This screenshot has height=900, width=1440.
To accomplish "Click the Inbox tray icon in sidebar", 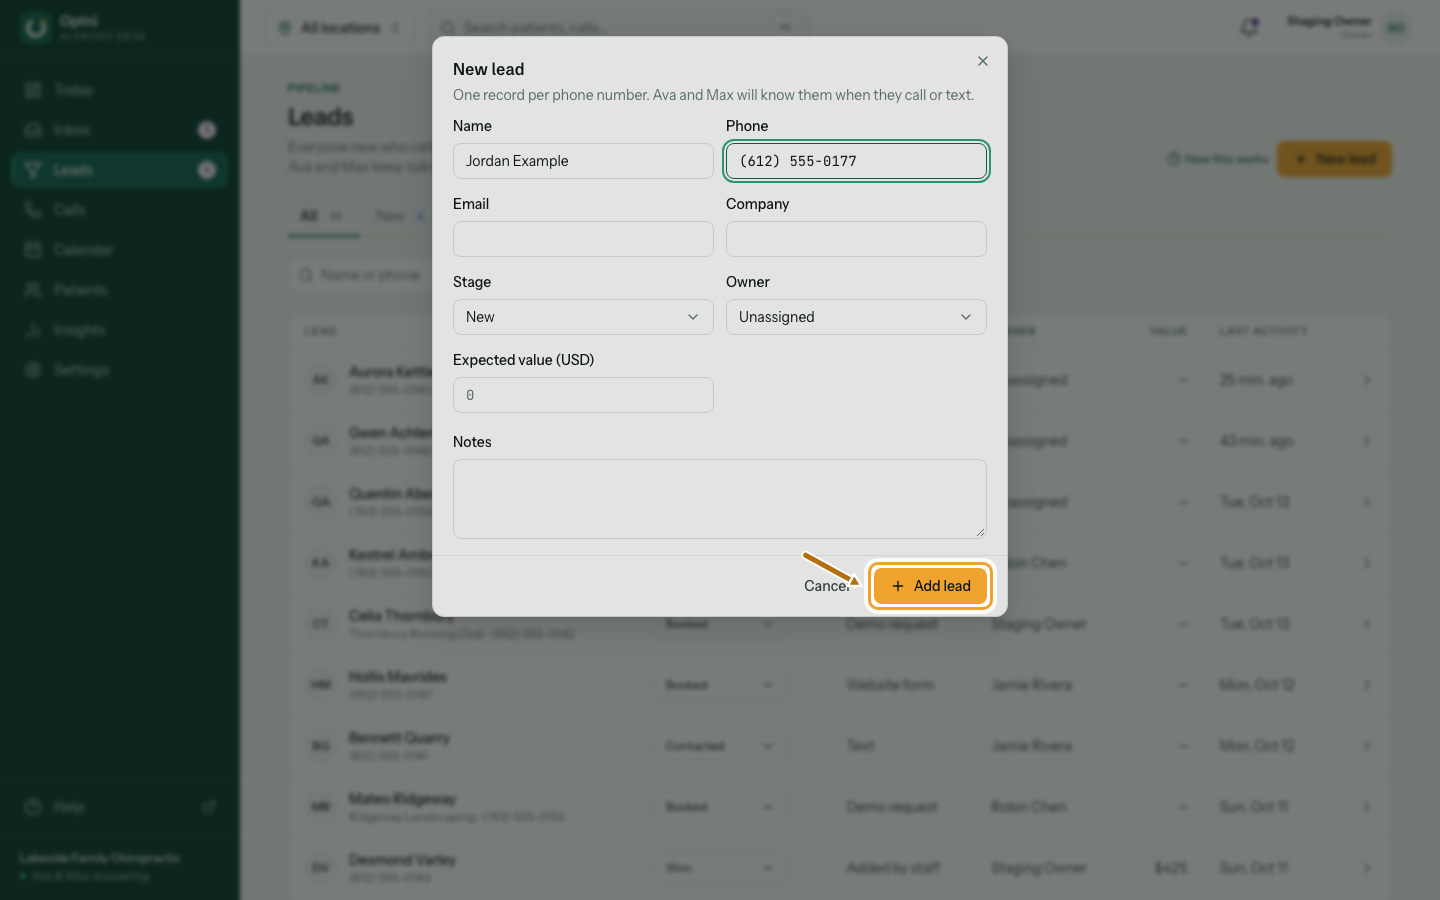I will click(33, 130).
